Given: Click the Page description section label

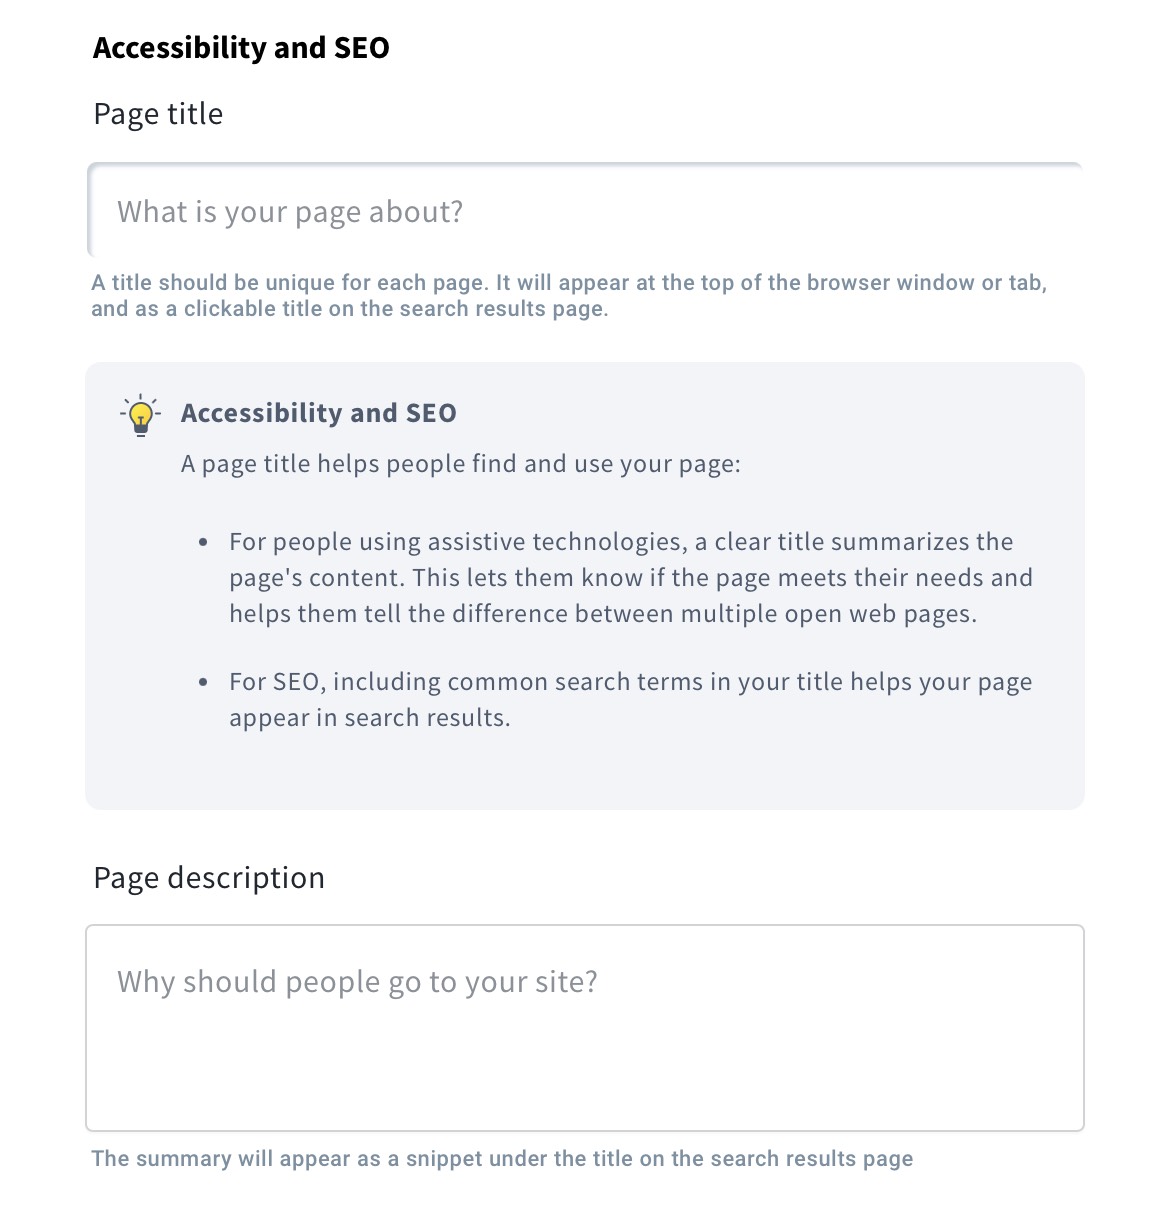Looking at the screenshot, I should [x=209, y=877].
